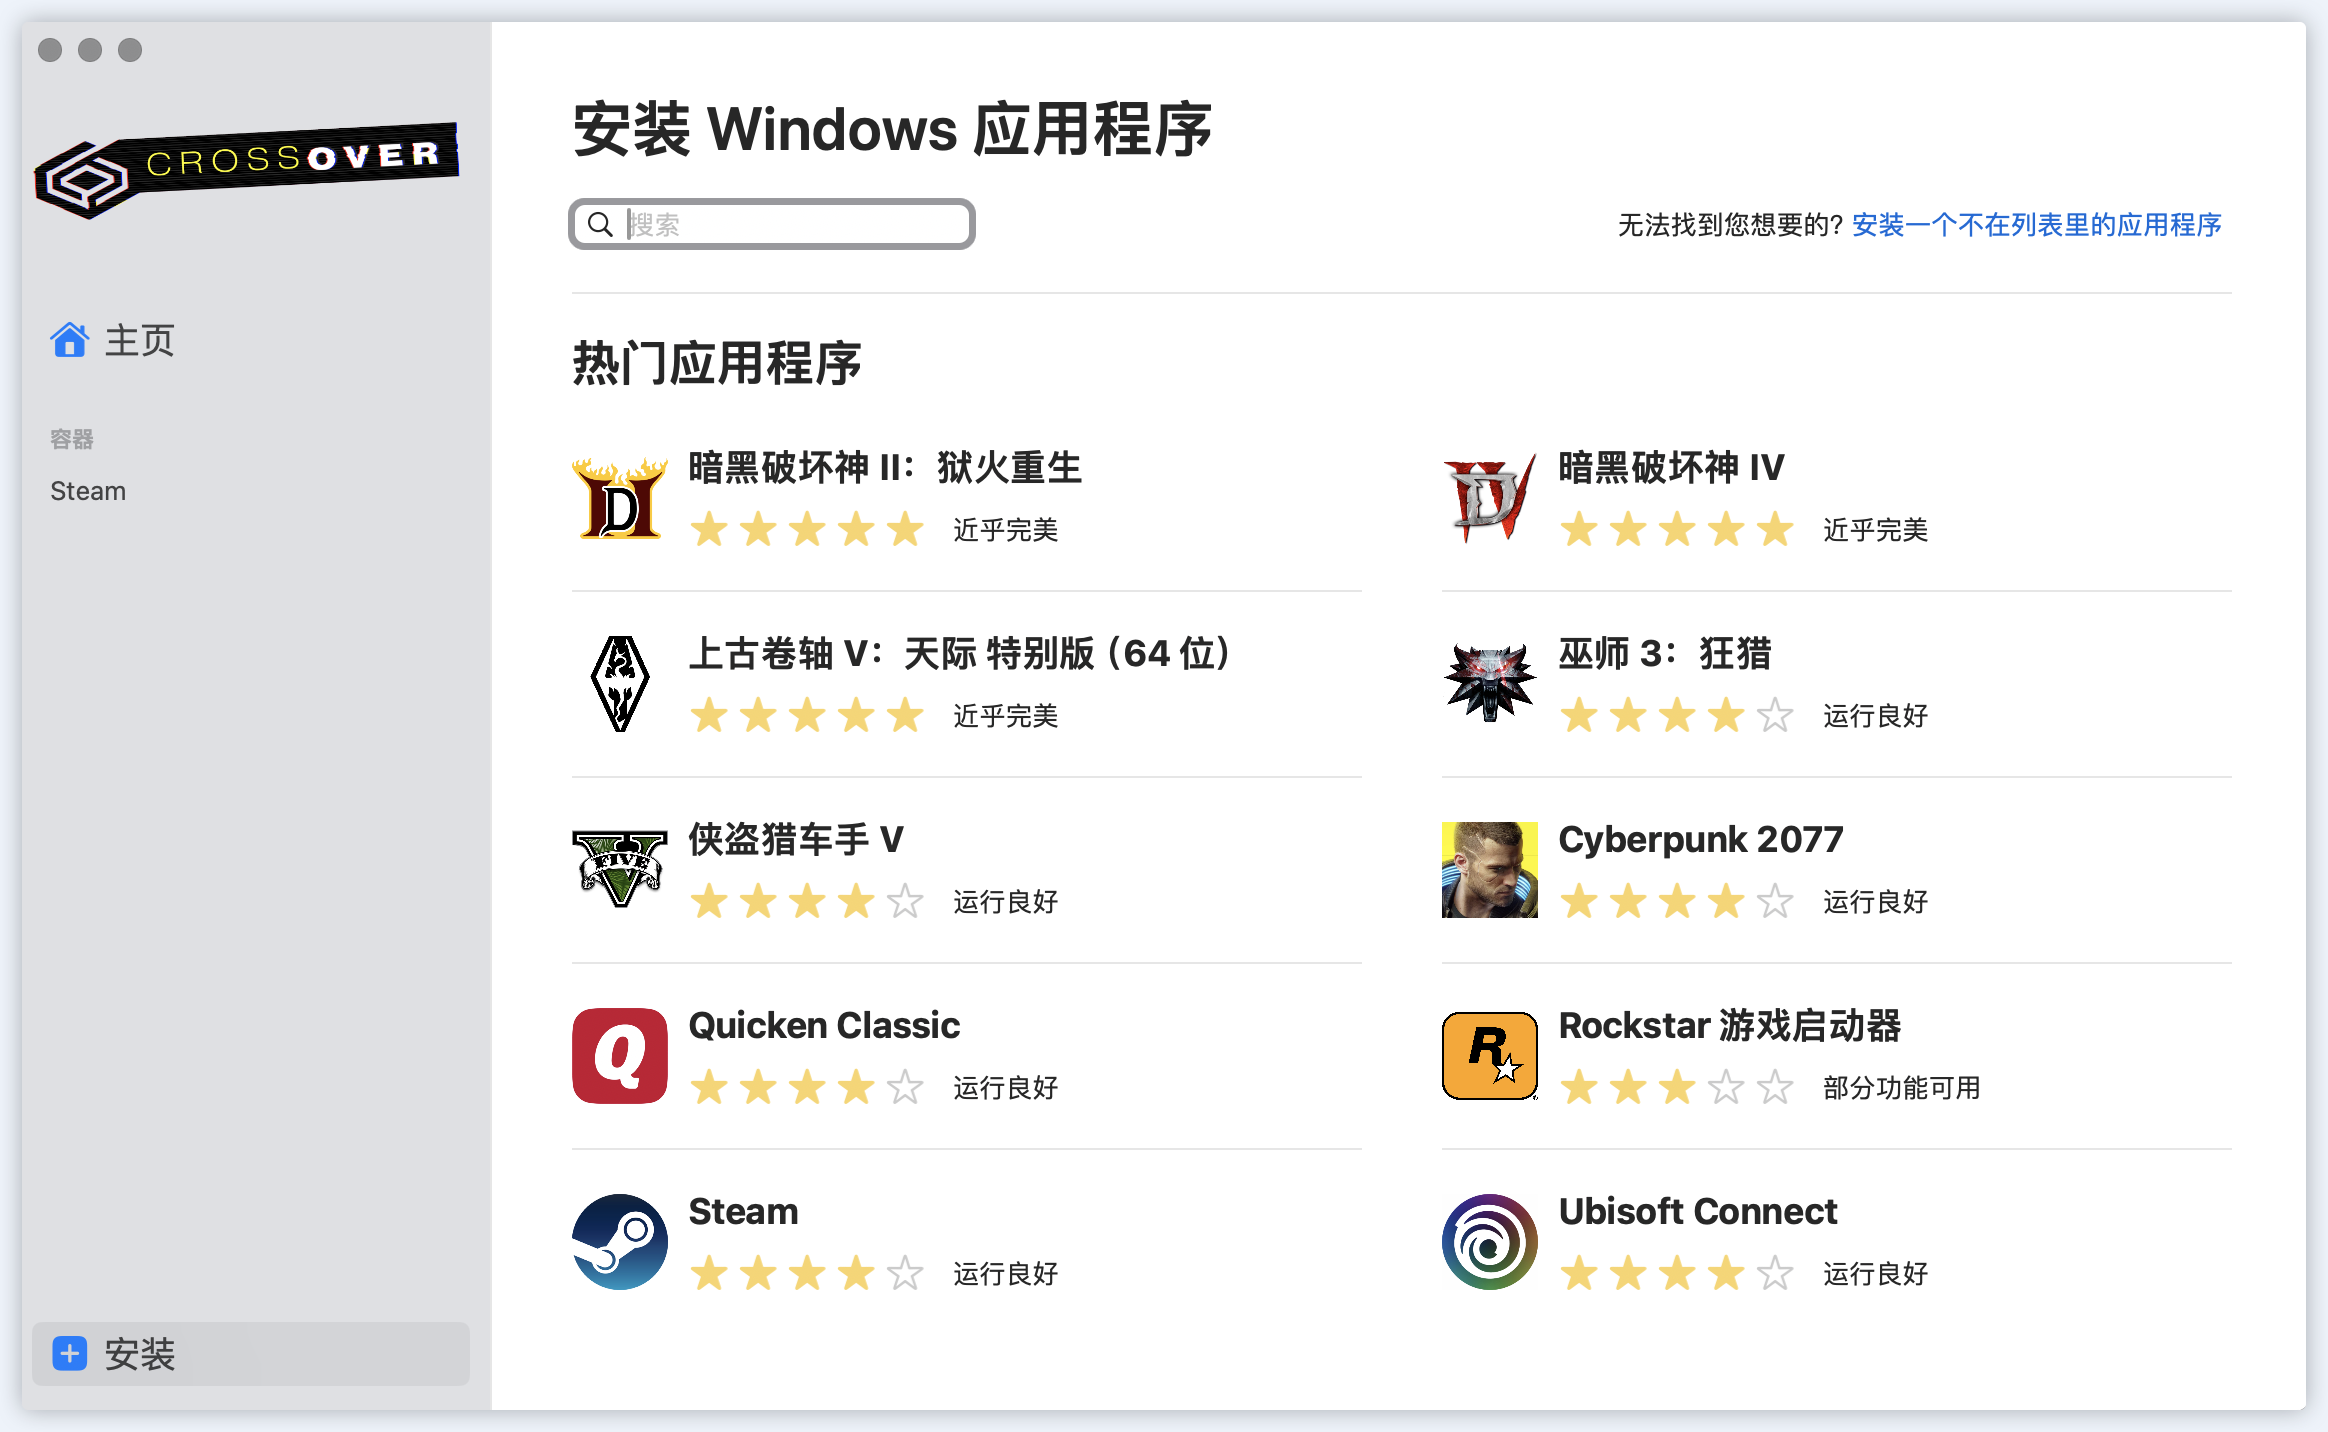
Task: Select the Cyberpunk 2077 thumbnail
Action: point(1489,869)
